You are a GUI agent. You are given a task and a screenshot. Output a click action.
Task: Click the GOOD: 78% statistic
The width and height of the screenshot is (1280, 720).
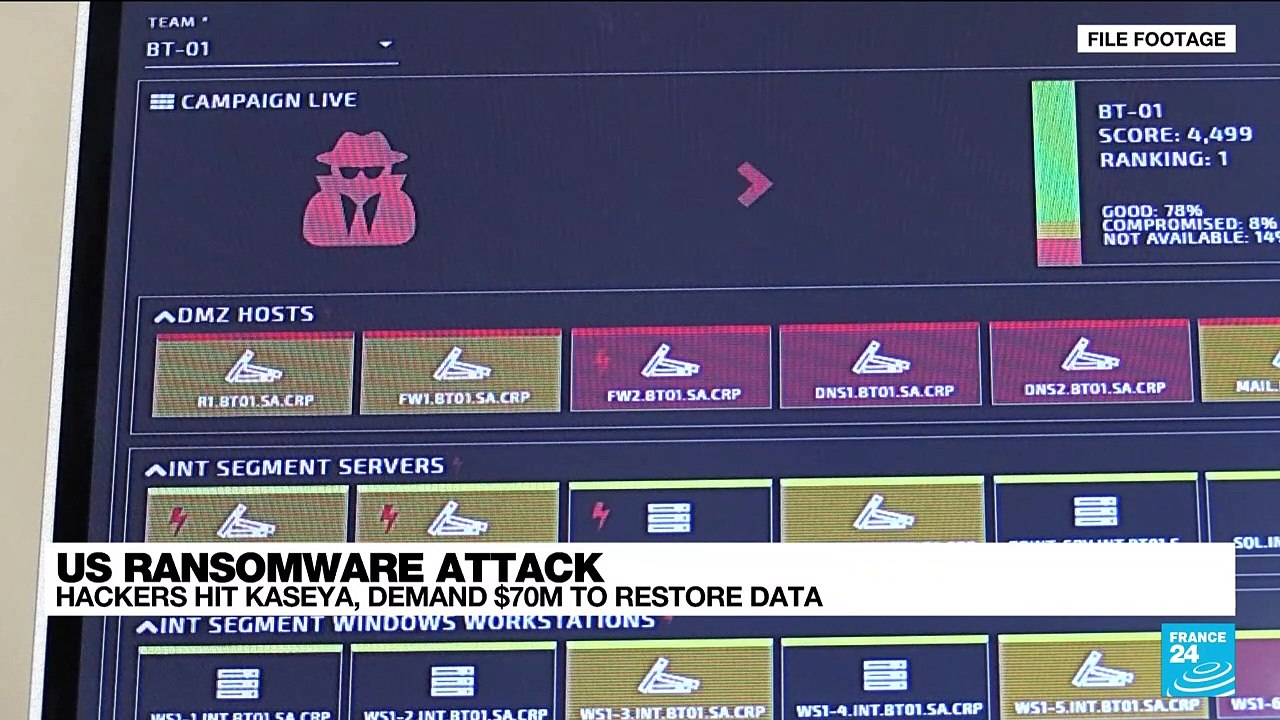tap(1152, 212)
